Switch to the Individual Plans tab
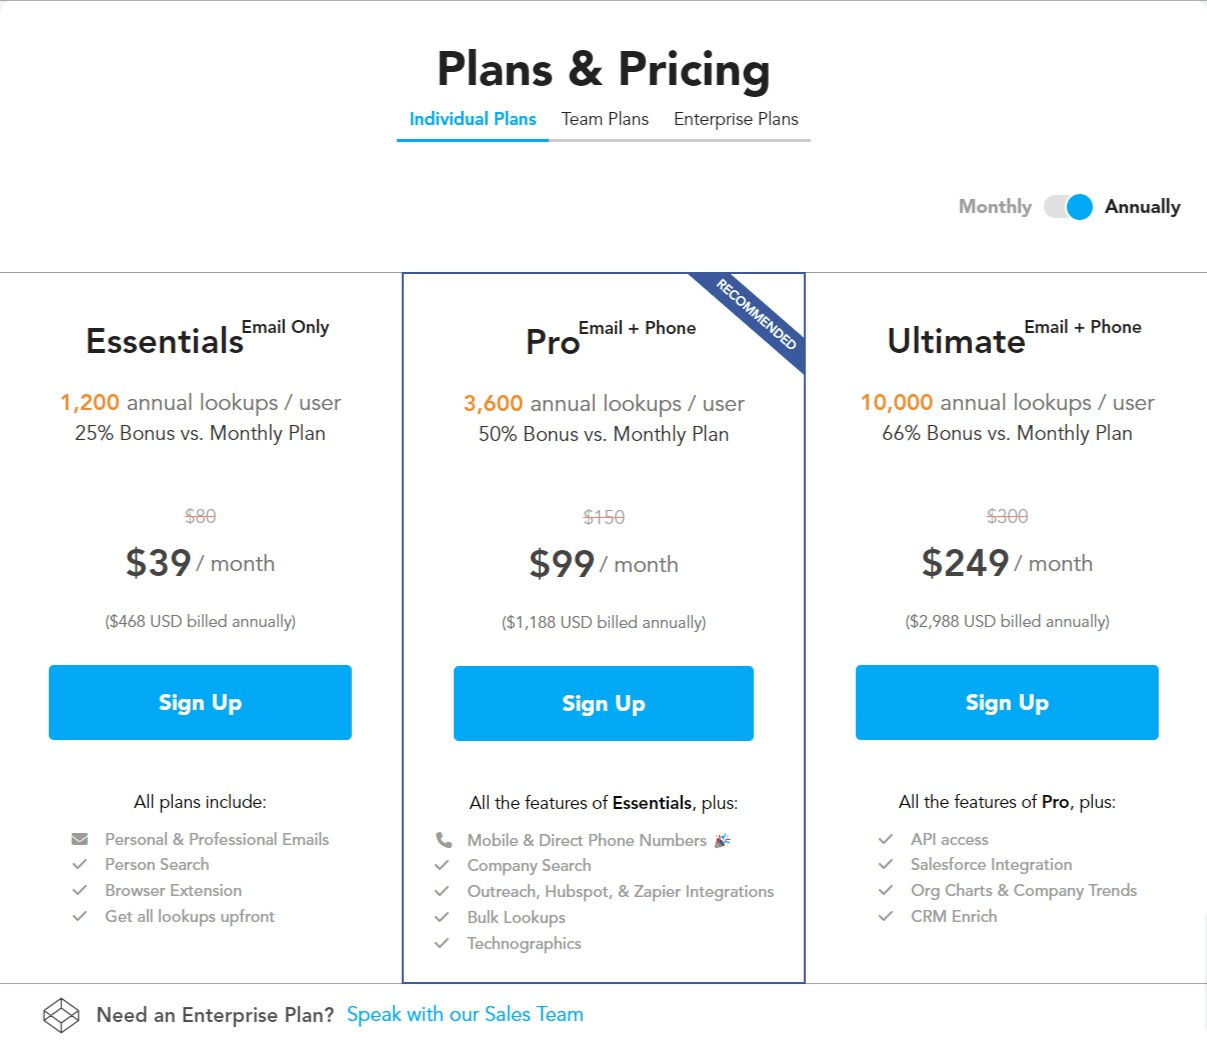 point(473,119)
